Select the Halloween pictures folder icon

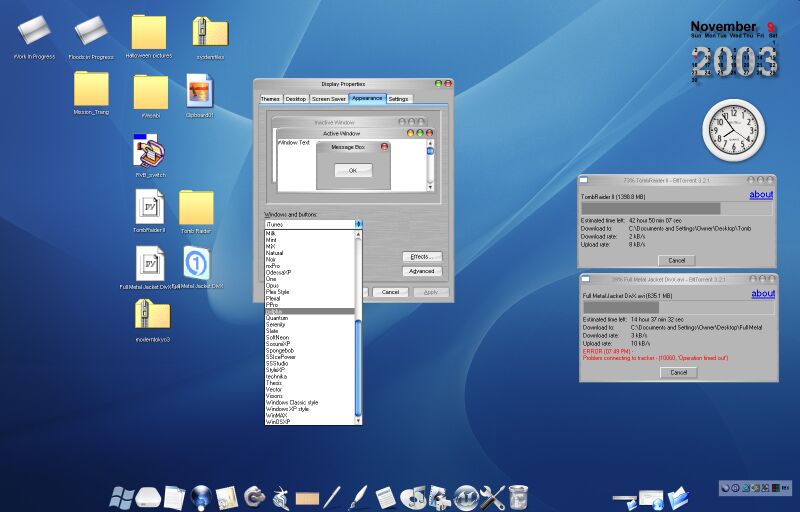[149, 32]
